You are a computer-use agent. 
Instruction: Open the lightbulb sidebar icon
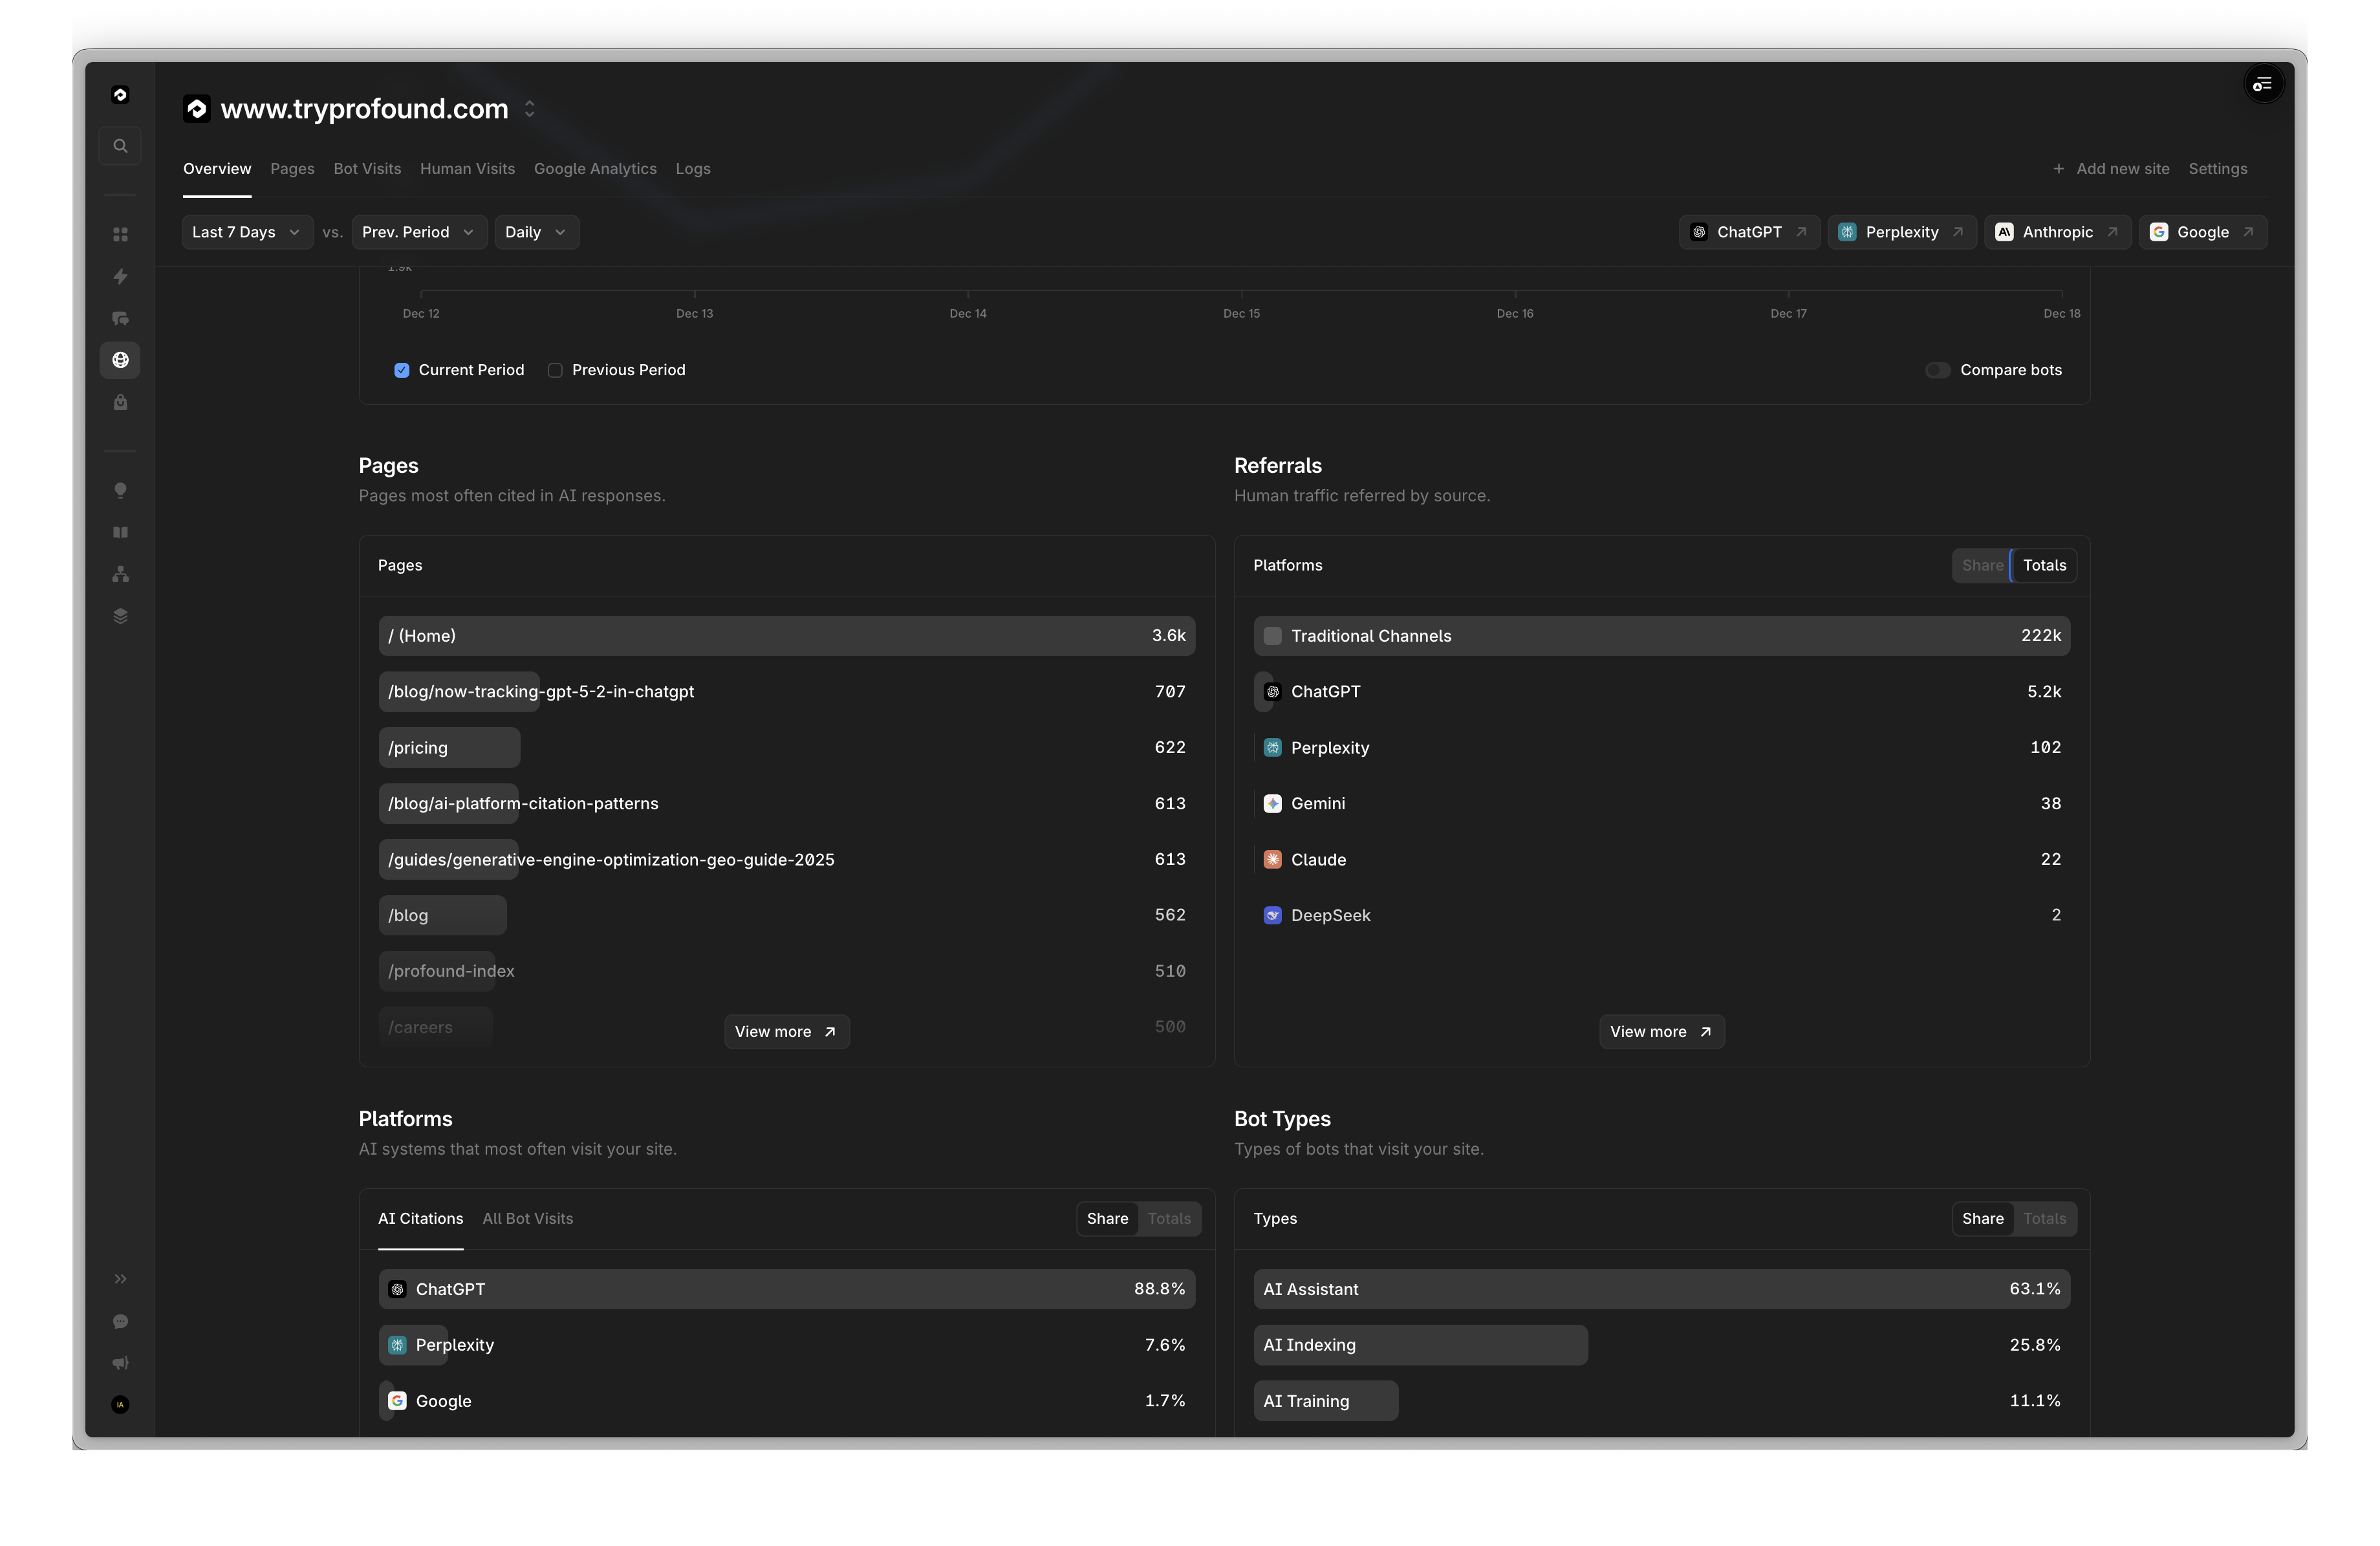[x=120, y=490]
